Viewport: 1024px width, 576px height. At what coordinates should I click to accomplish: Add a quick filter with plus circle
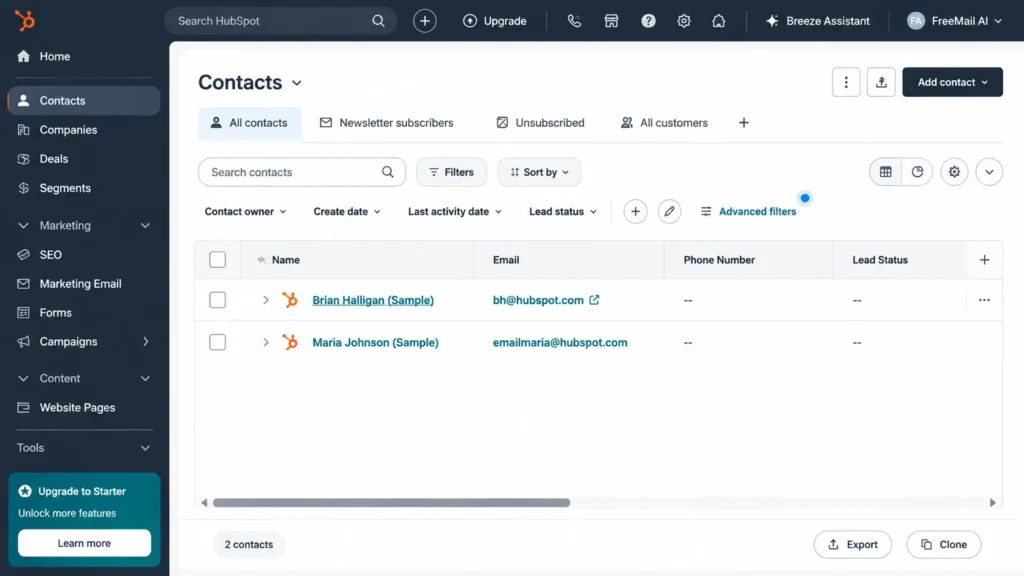click(x=635, y=212)
